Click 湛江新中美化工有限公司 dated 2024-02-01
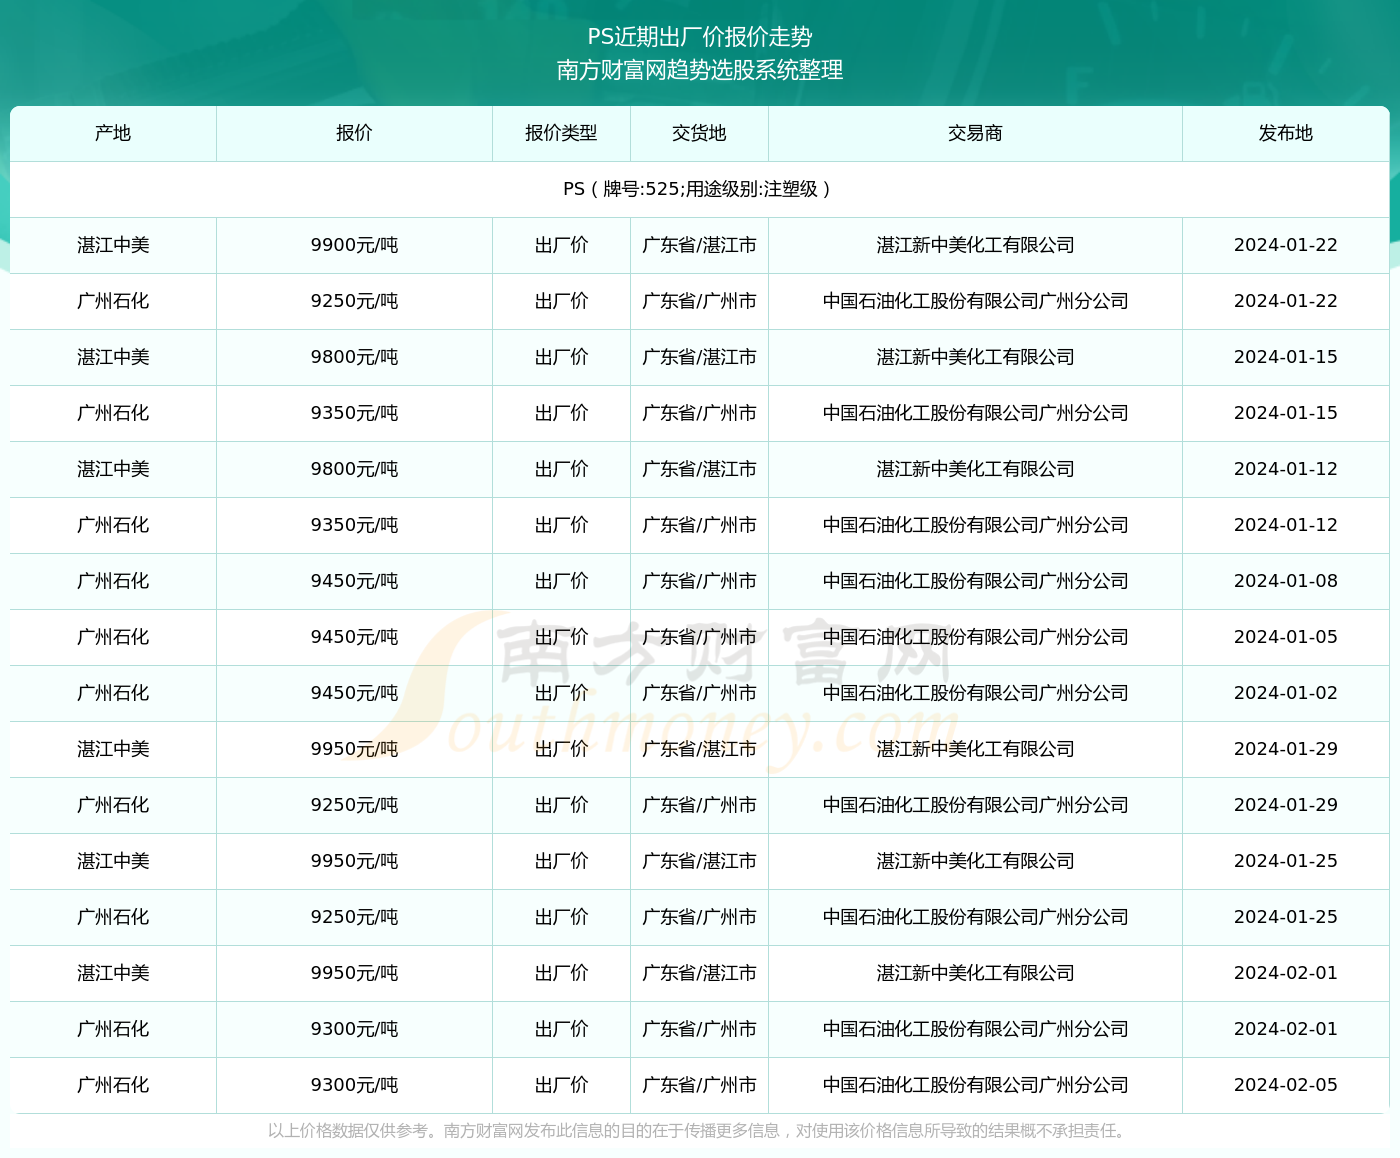The height and width of the screenshot is (1158, 1400). (x=974, y=973)
